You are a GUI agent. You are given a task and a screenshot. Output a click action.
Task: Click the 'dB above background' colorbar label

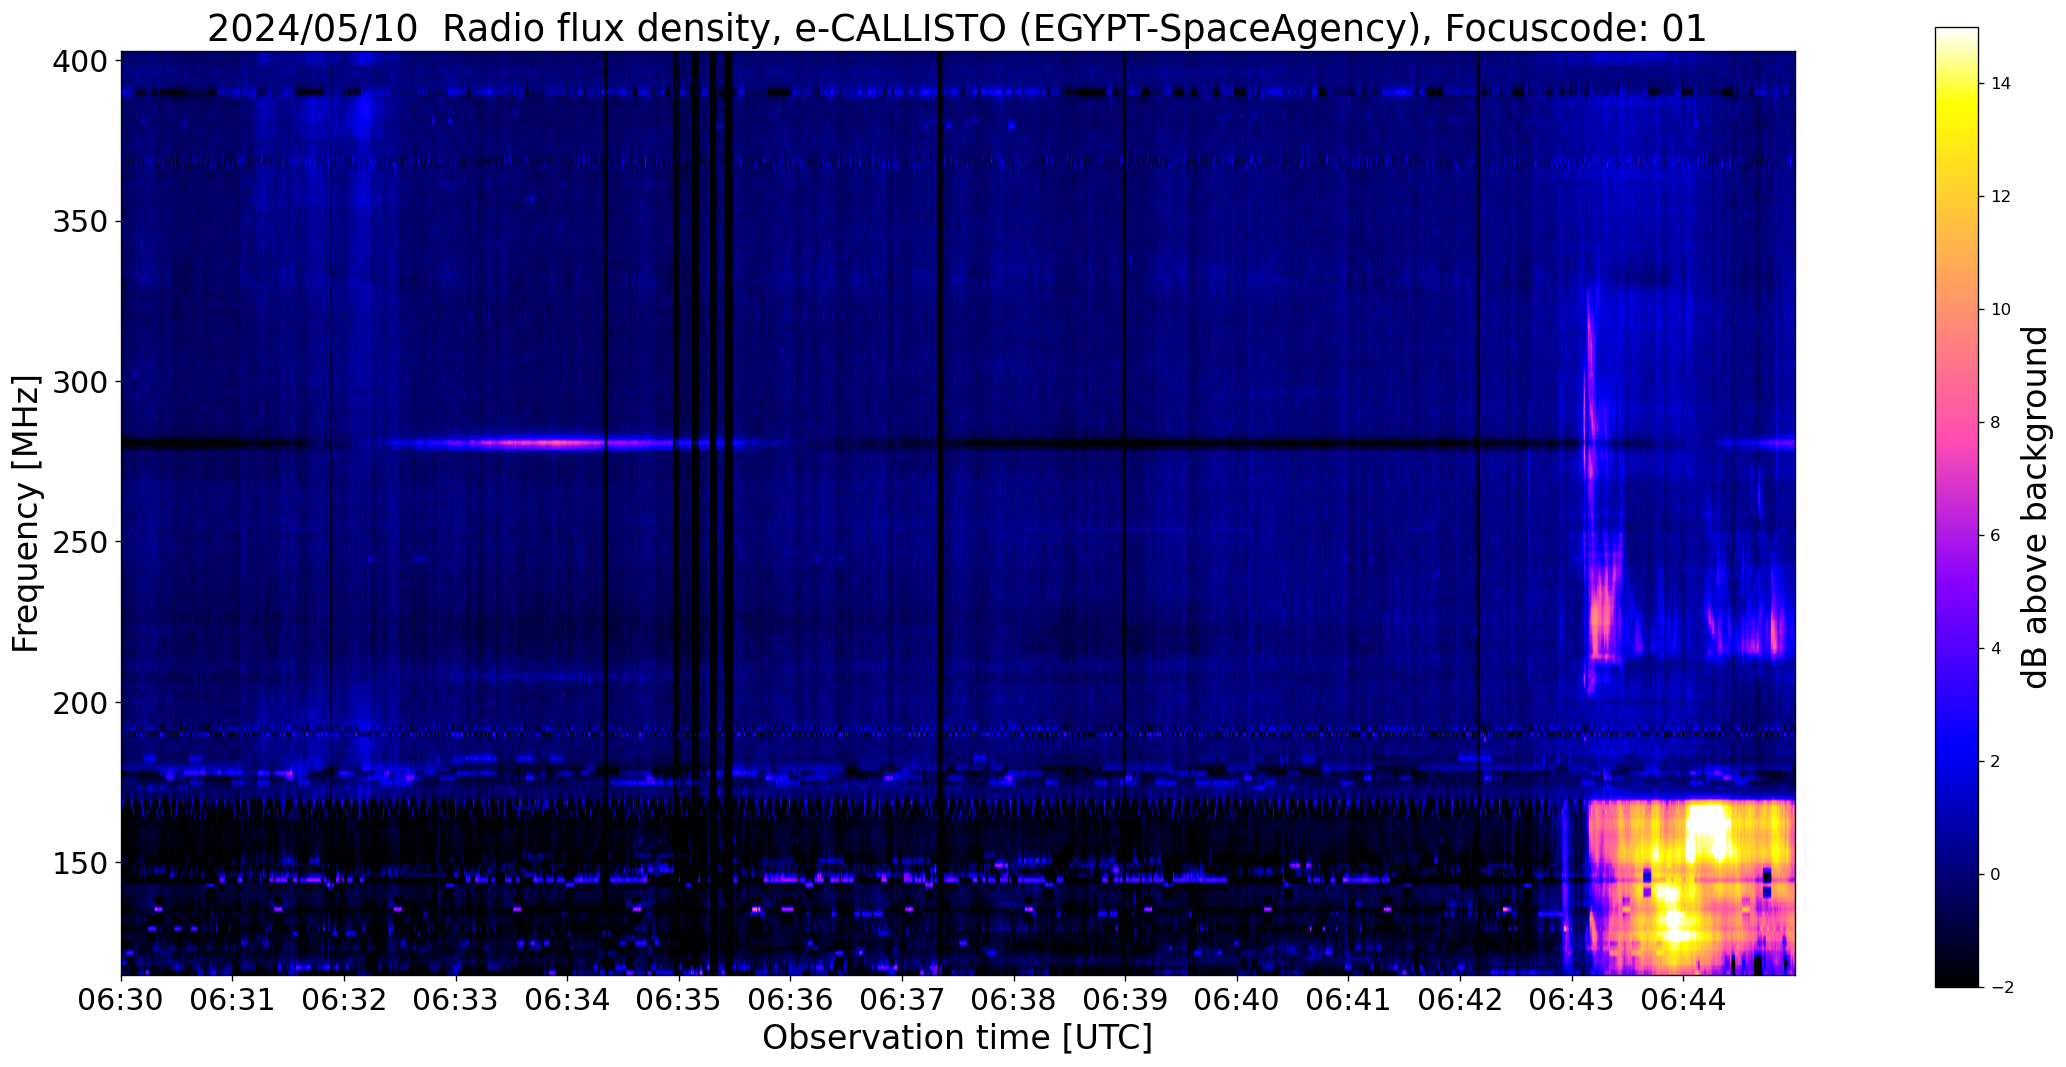(x=2035, y=507)
